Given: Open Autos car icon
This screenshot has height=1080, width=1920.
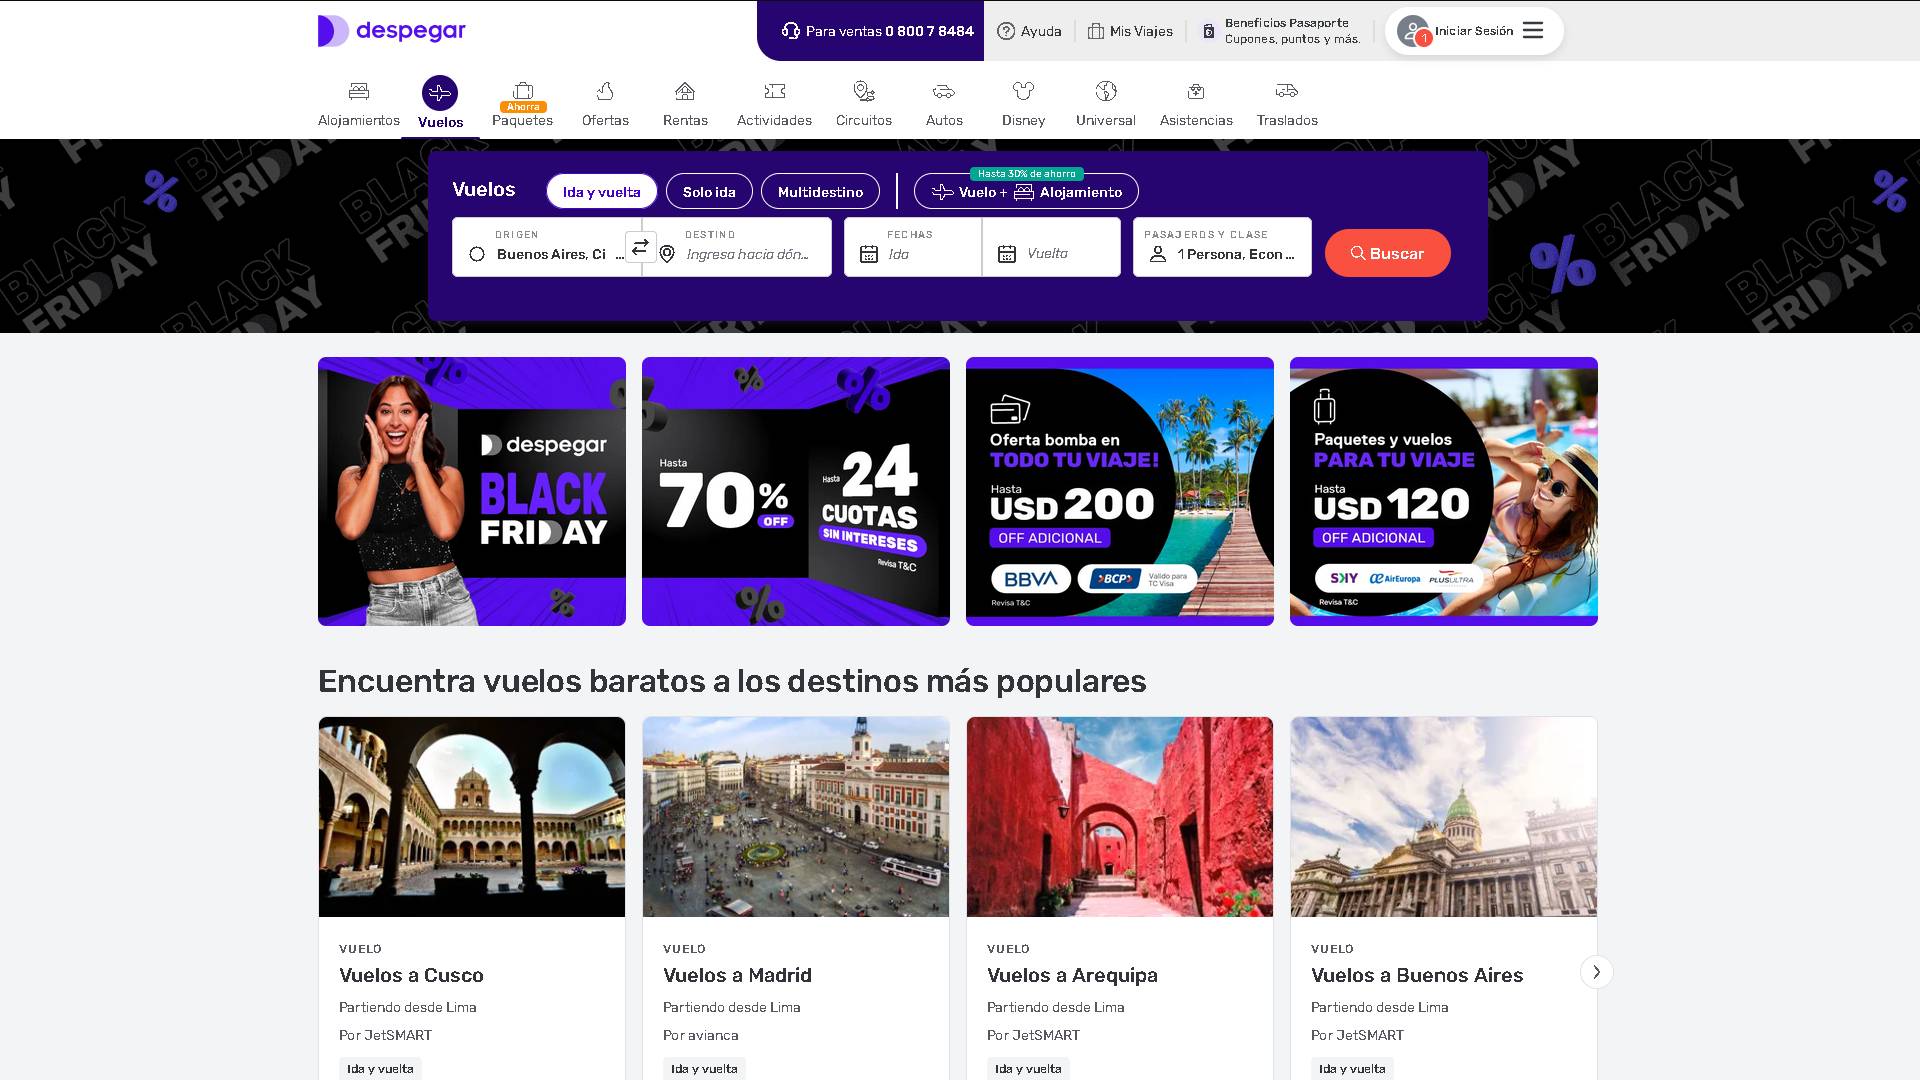Looking at the screenshot, I should [944, 92].
